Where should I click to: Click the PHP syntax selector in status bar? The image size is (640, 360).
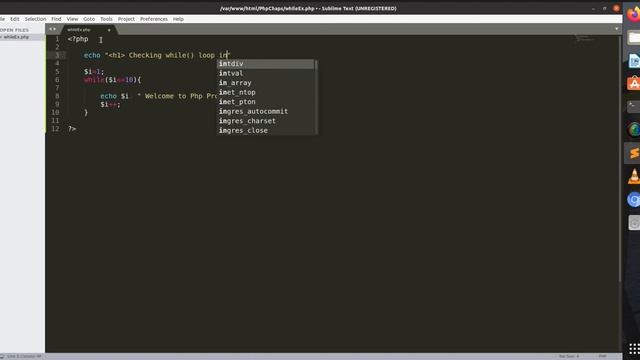(x=602, y=356)
